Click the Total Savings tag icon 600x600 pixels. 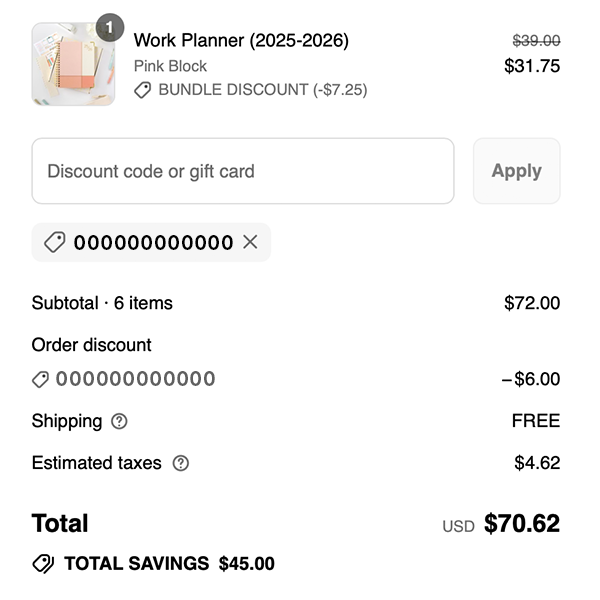43,564
